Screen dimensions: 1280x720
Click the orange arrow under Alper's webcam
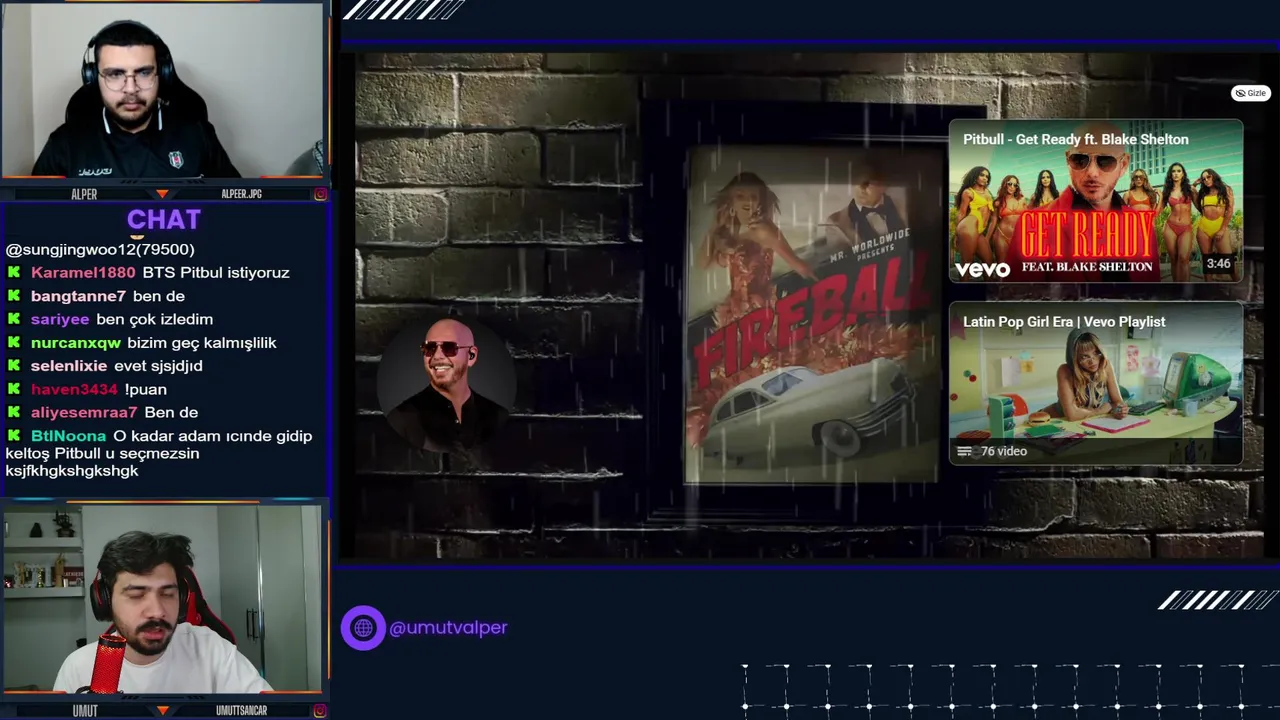pyautogui.click(x=162, y=194)
